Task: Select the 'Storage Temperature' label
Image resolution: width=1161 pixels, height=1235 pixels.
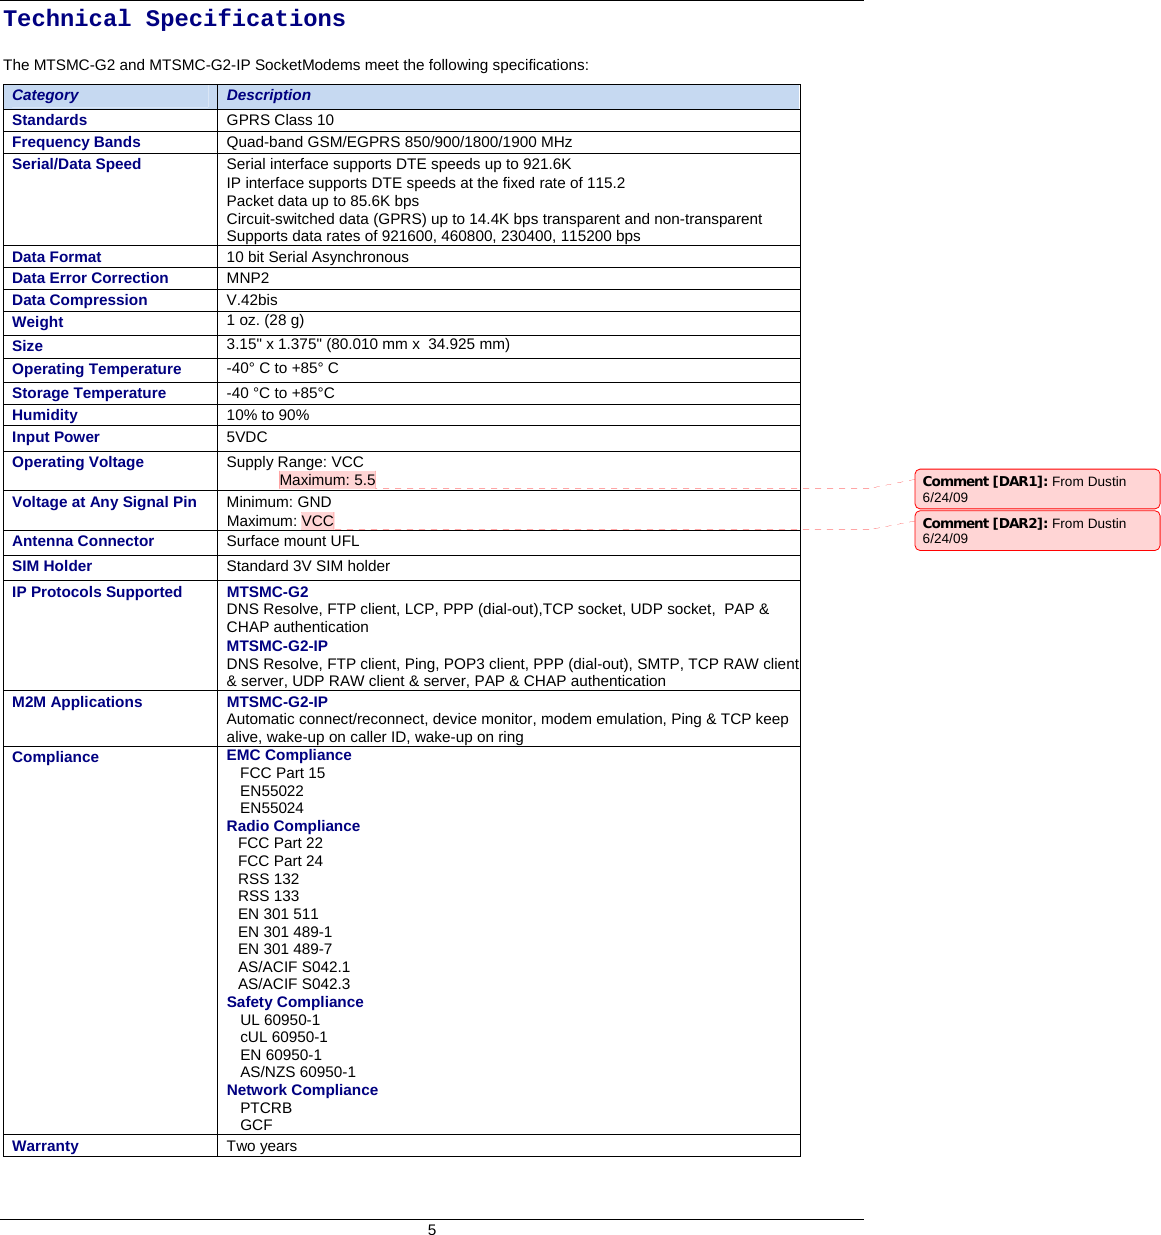Action: click(x=89, y=393)
